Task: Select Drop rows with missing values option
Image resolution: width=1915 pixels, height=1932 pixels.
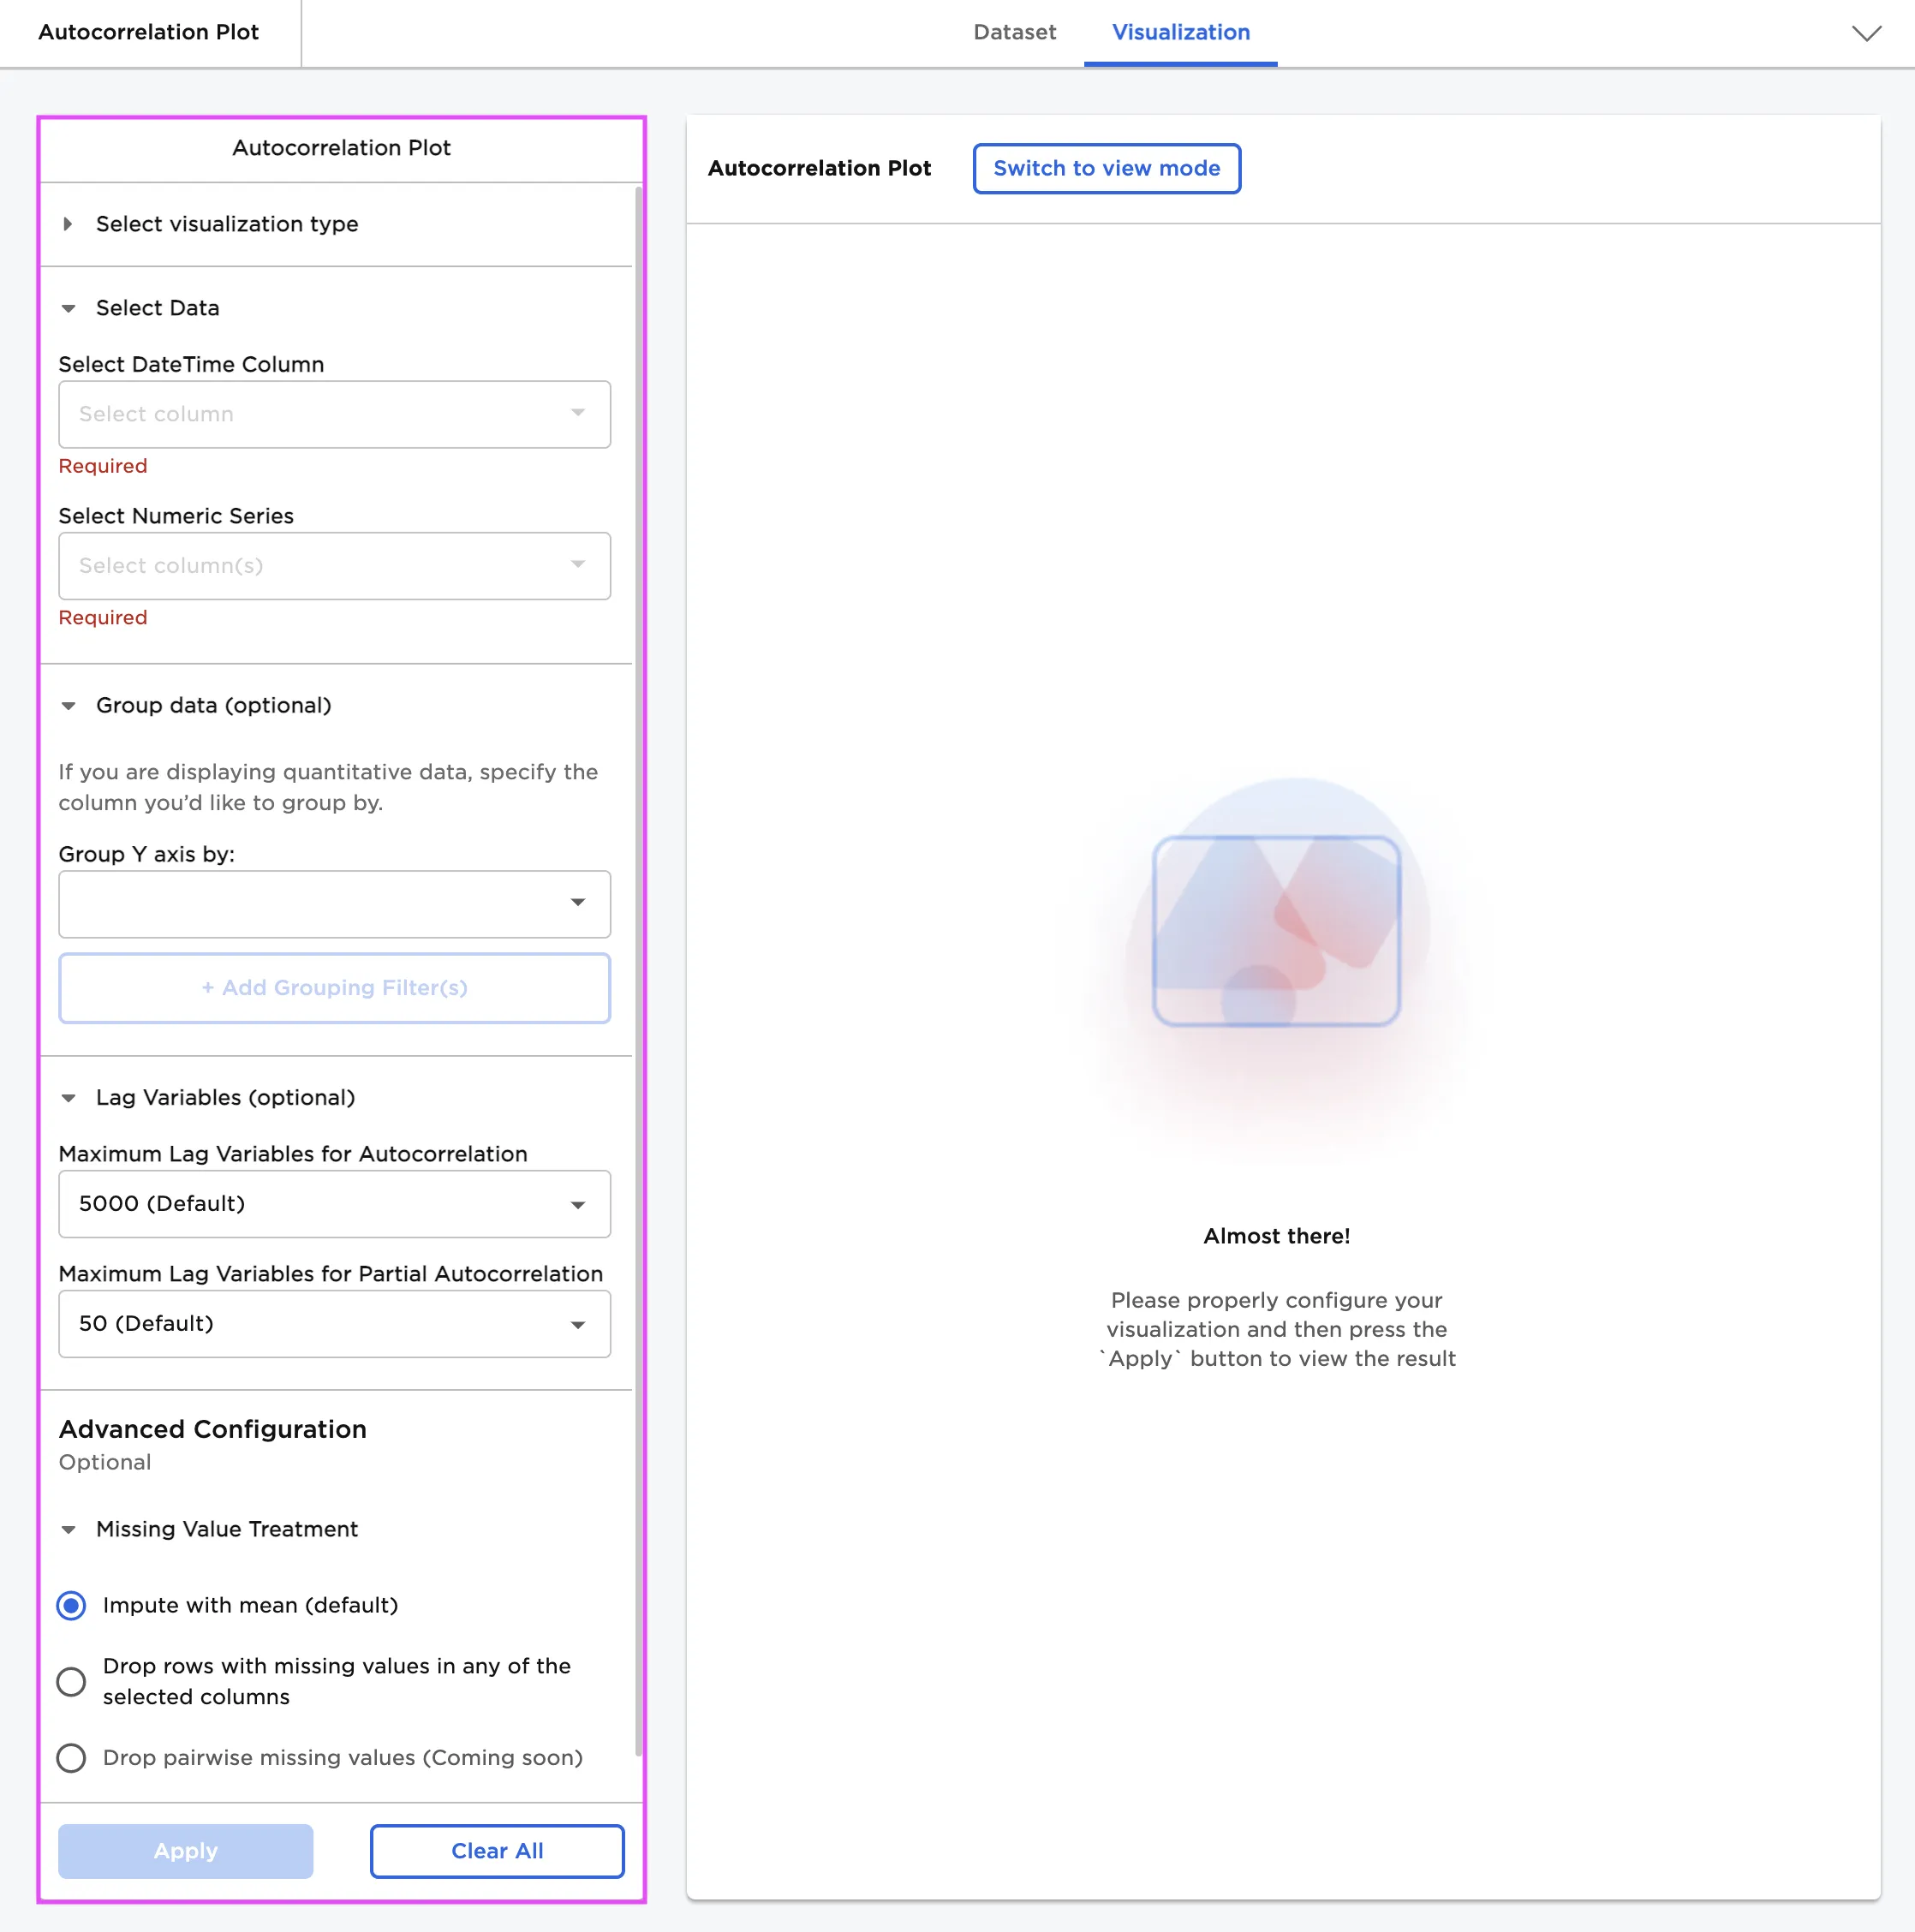Action: point(71,1682)
